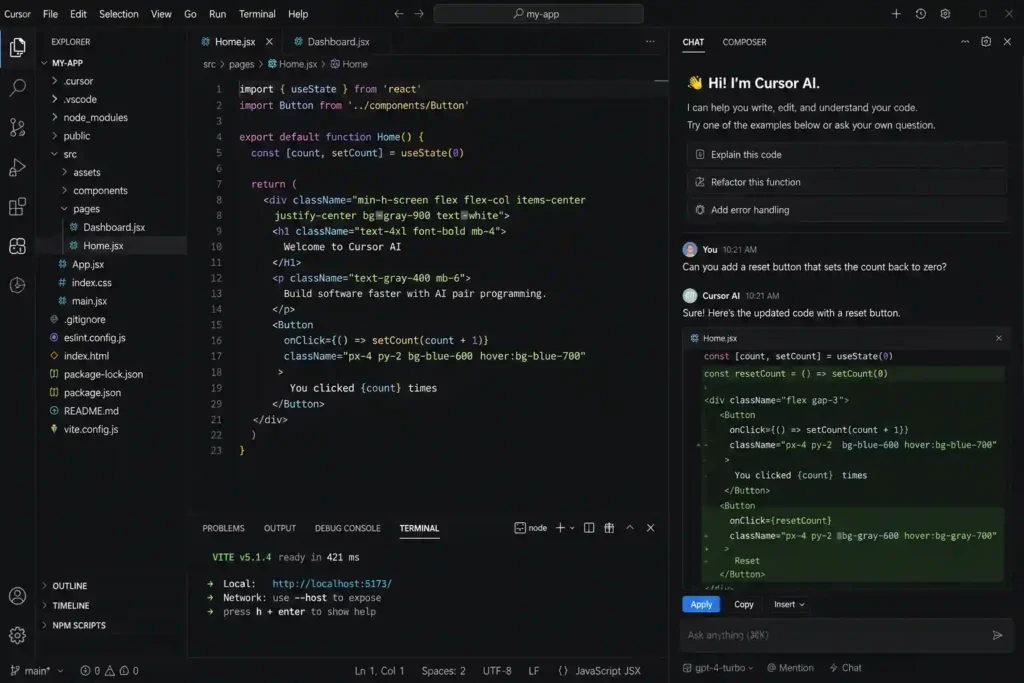Open the settings gear in title bar
The height and width of the screenshot is (683, 1024).
point(945,14)
